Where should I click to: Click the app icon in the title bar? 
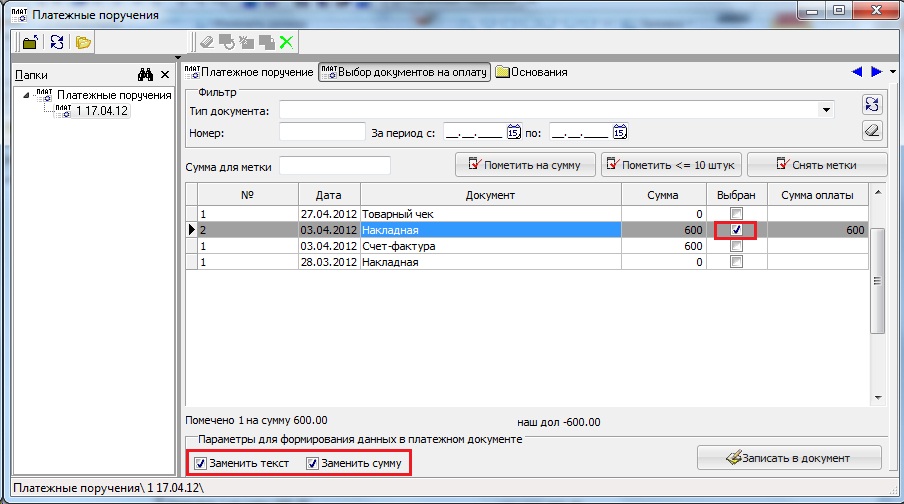click(x=19, y=14)
